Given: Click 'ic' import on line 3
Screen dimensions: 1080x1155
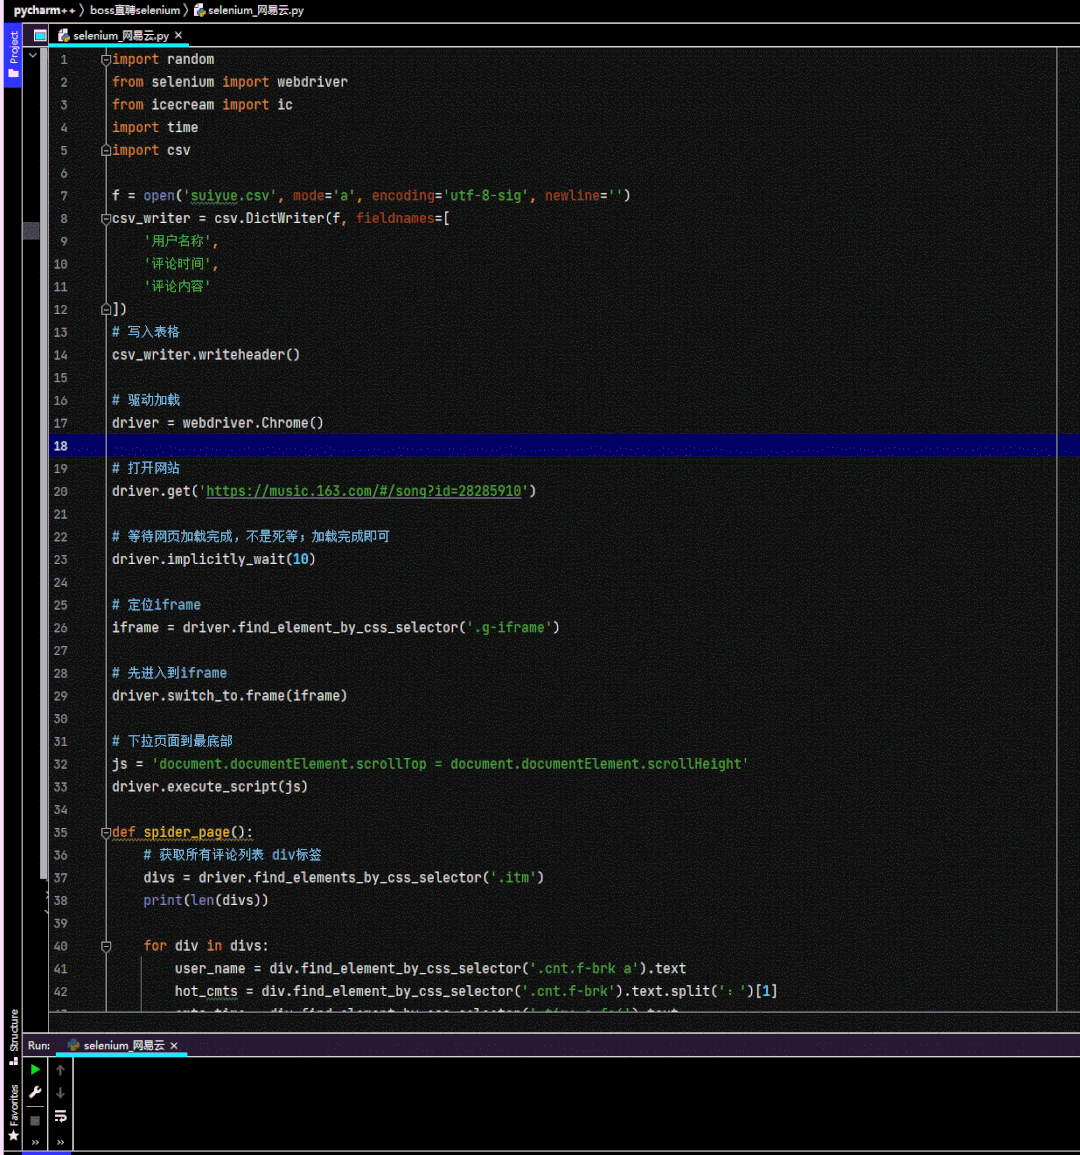Looking at the screenshot, I should tap(284, 105).
